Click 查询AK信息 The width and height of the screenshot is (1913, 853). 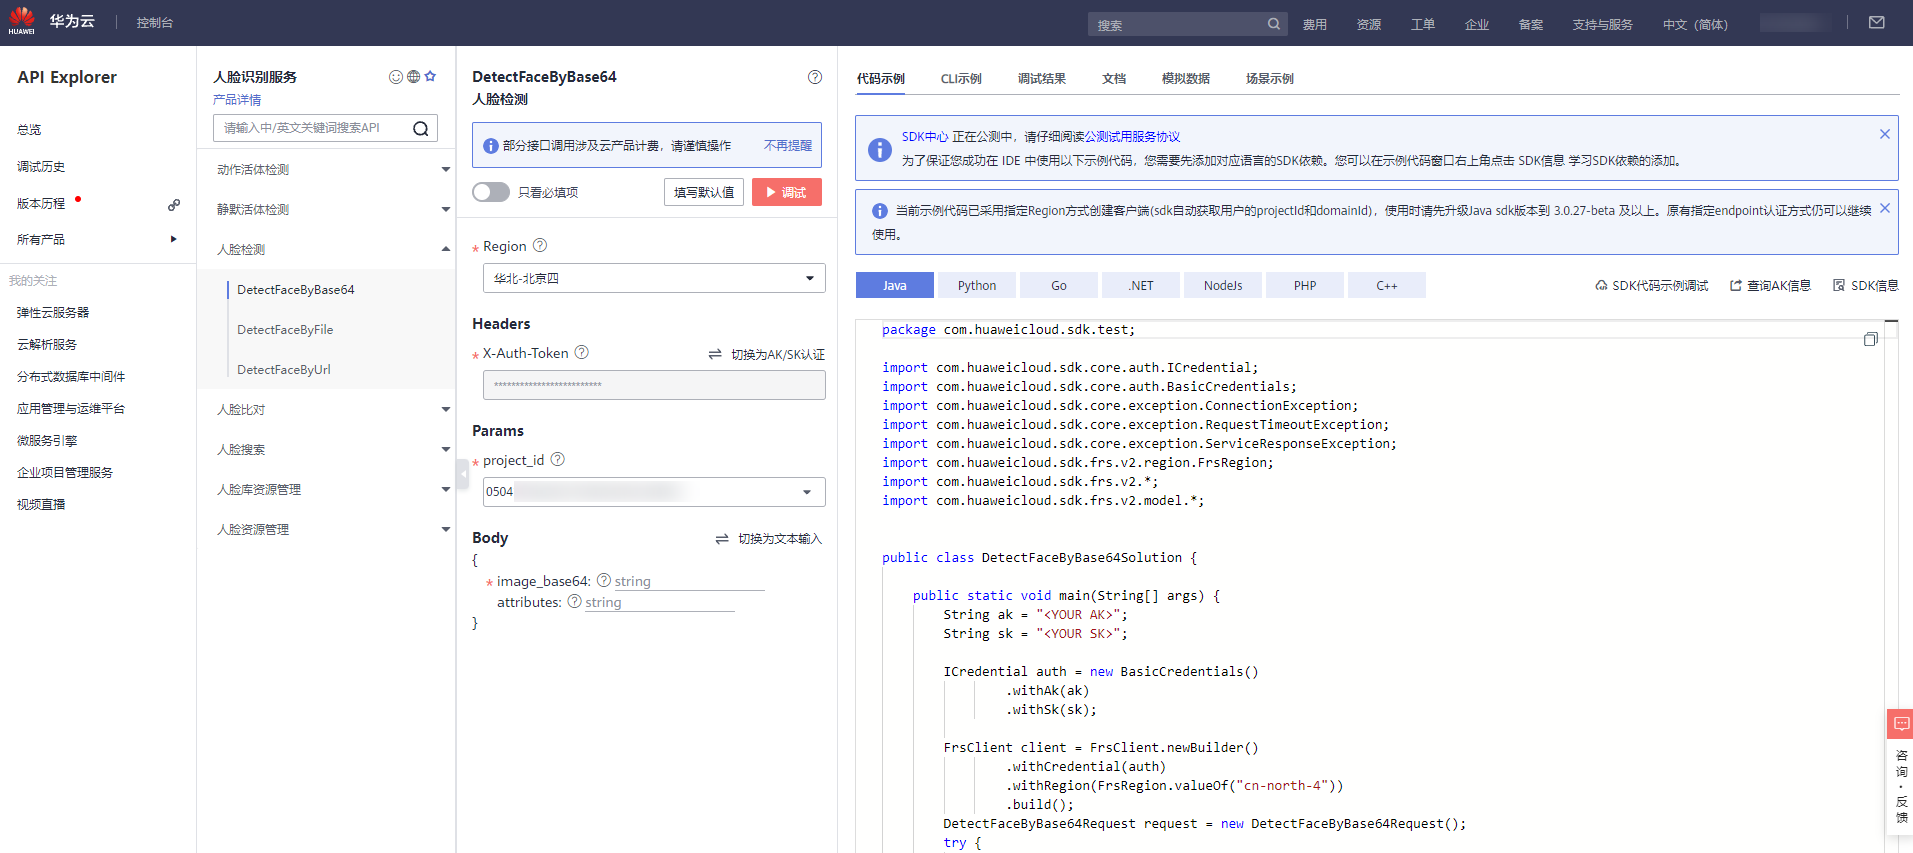click(1770, 286)
